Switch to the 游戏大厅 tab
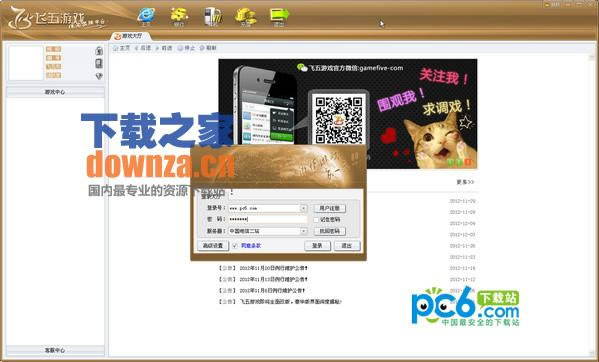 131,36
